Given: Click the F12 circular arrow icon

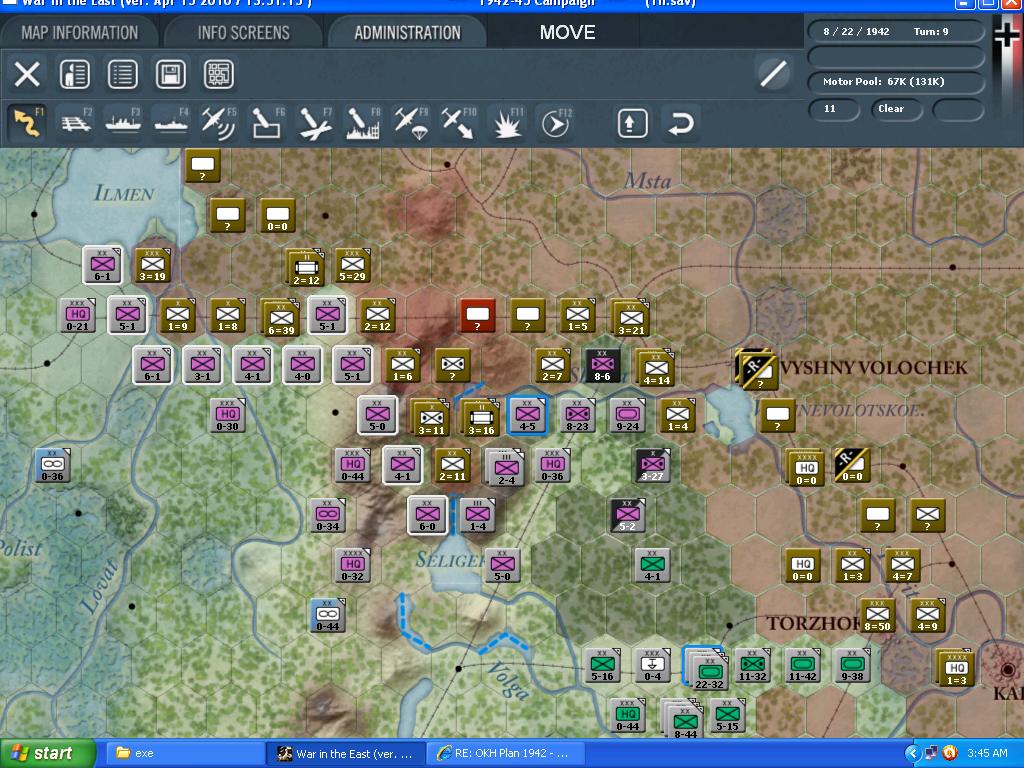Looking at the screenshot, I should (x=556, y=123).
